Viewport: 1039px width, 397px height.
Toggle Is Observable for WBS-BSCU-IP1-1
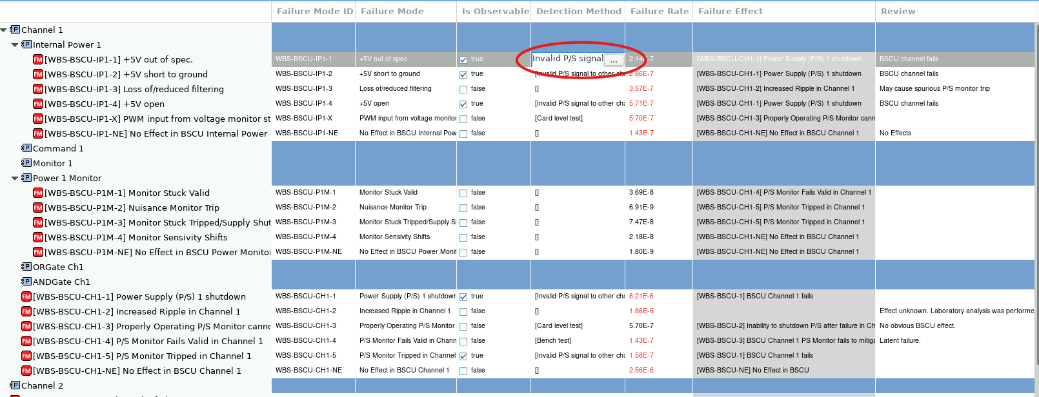(x=463, y=60)
